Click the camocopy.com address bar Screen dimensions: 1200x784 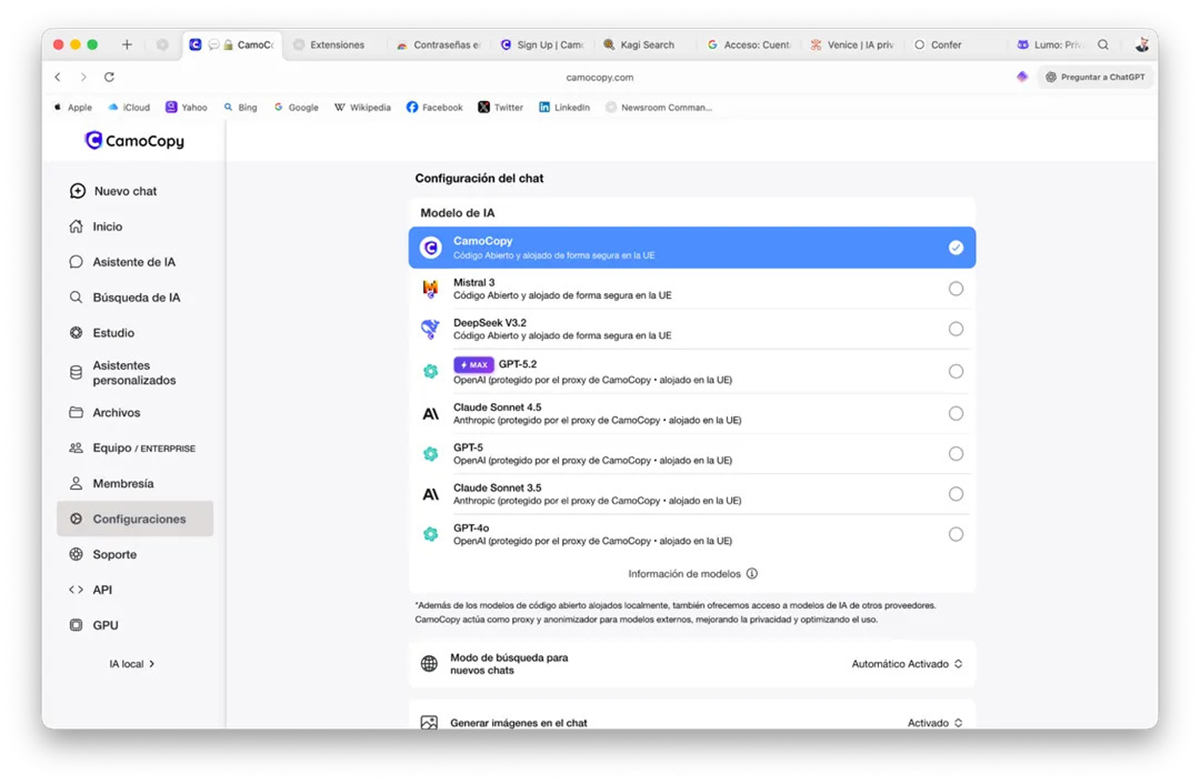[600, 77]
